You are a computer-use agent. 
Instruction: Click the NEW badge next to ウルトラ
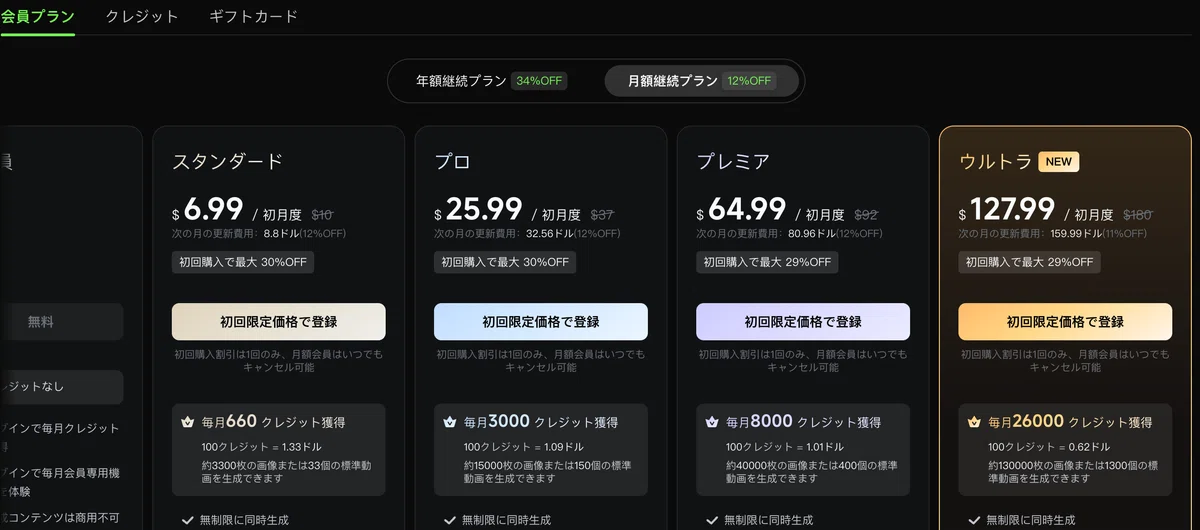pos(1059,162)
